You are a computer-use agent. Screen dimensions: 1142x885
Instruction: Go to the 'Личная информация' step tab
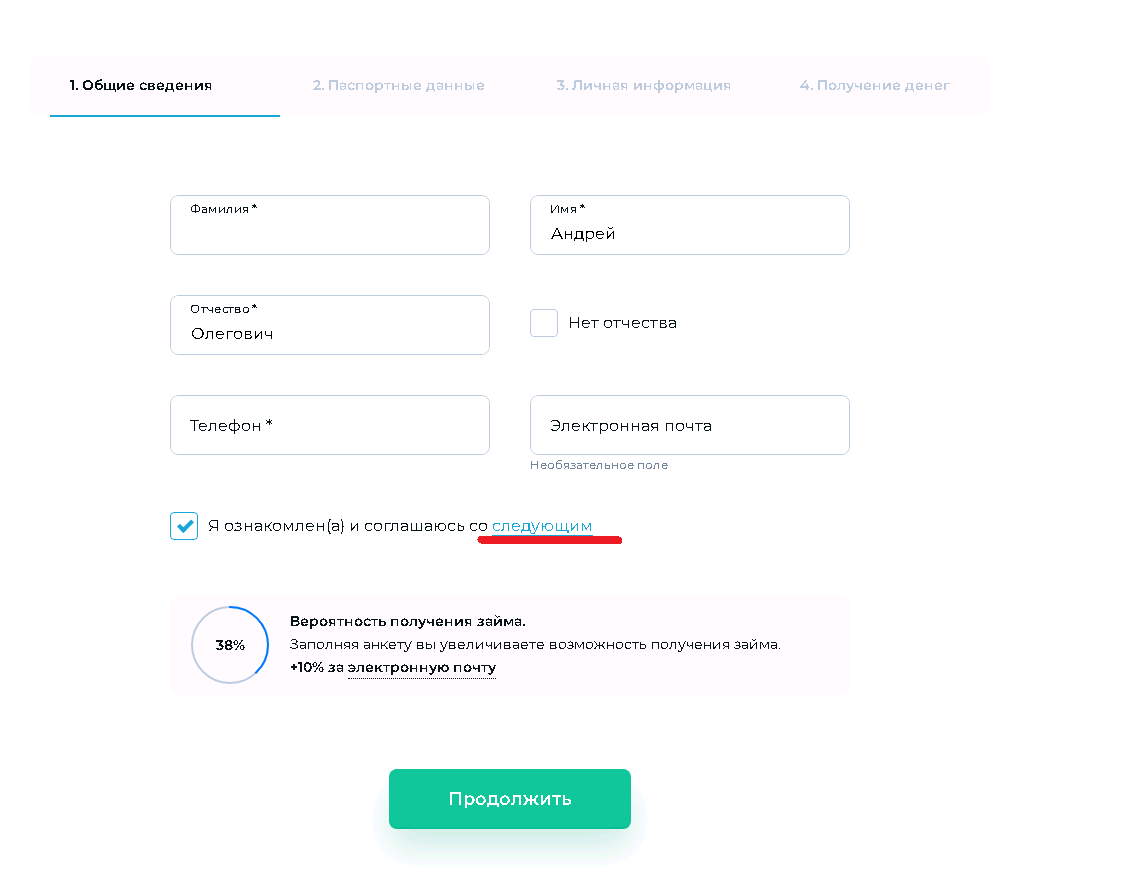point(643,86)
